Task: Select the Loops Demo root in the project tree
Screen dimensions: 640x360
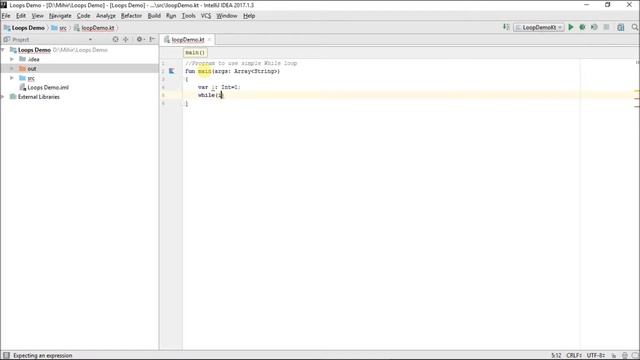Action: [34, 50]
